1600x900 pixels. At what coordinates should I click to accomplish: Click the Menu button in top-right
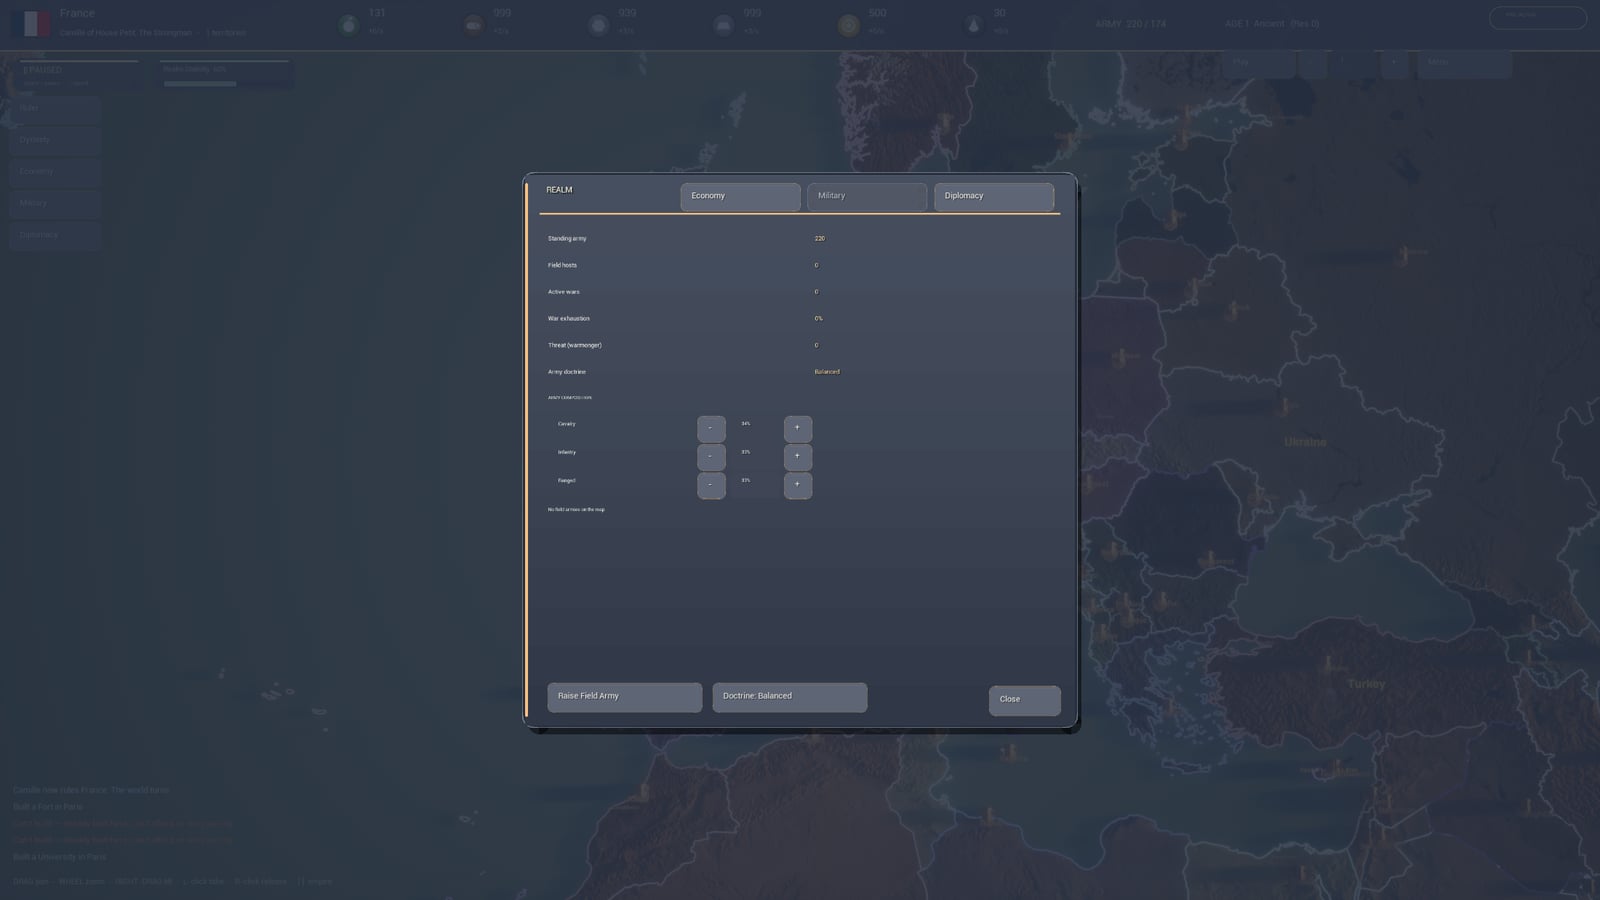pos(1464,63)
